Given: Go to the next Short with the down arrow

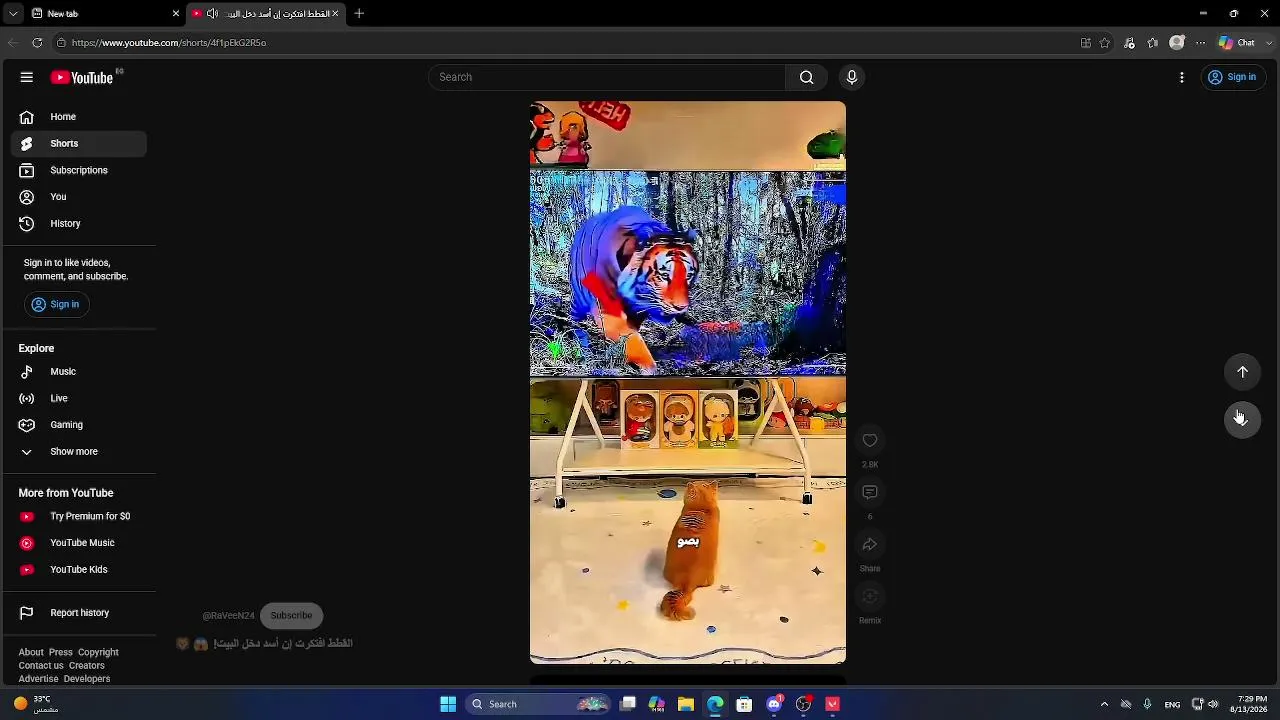Looking at the screenshot, I should click(x=1242, y=419).
